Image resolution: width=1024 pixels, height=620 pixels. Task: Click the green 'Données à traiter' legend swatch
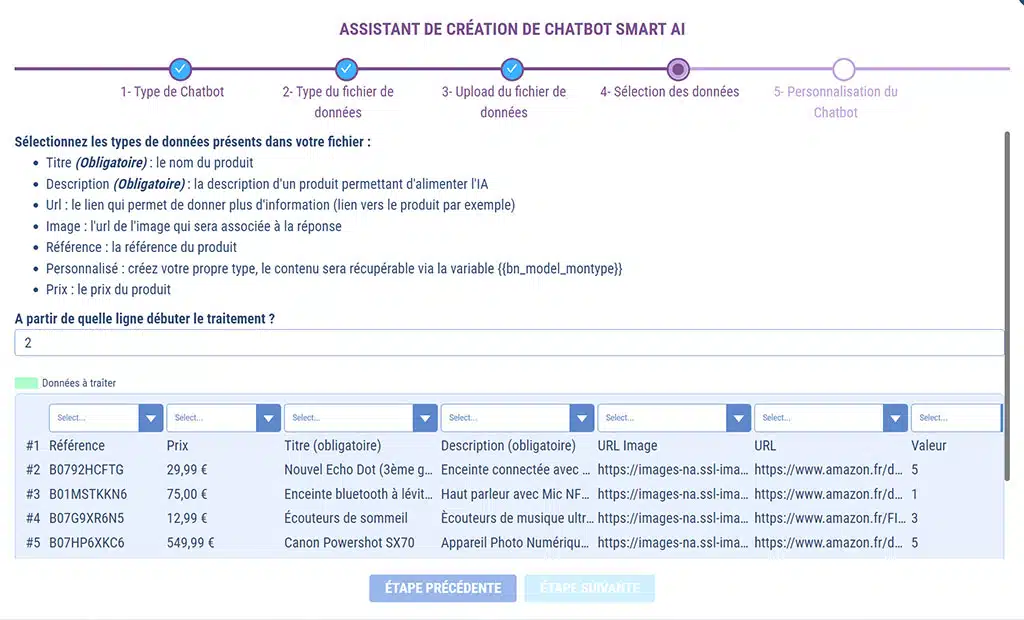pos(27,383)
